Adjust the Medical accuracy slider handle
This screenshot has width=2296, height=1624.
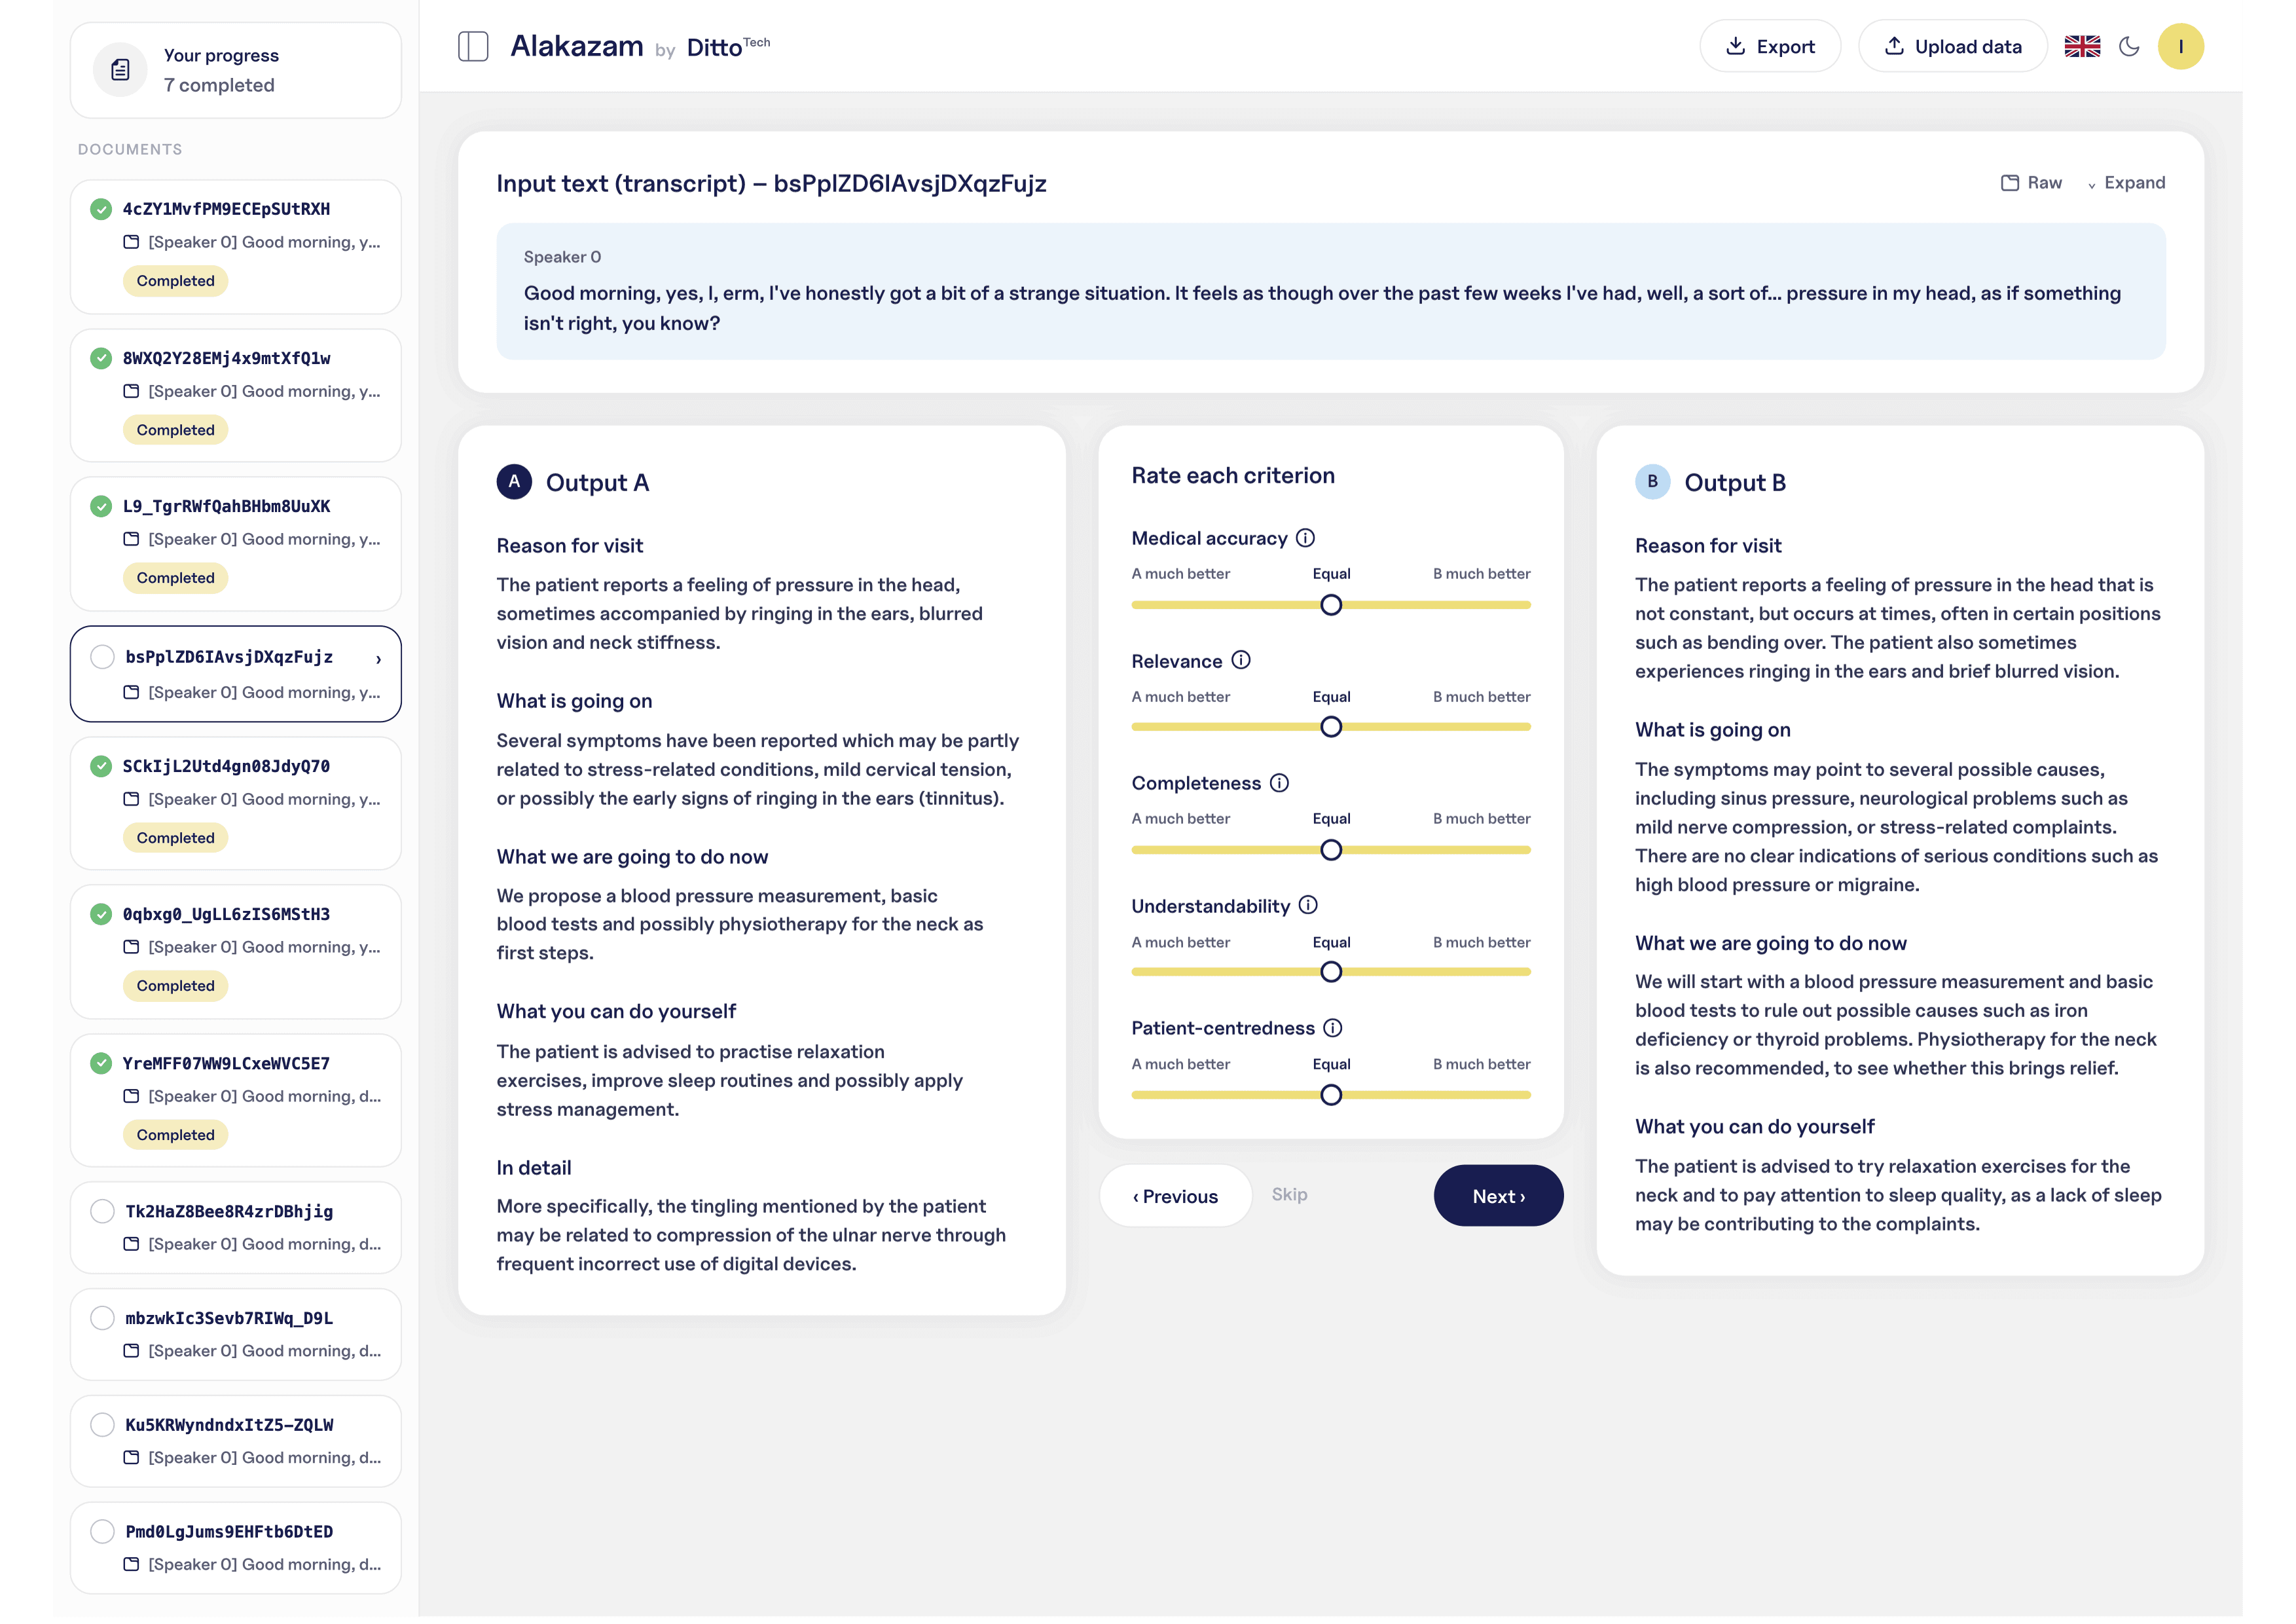click(1331, 605)
